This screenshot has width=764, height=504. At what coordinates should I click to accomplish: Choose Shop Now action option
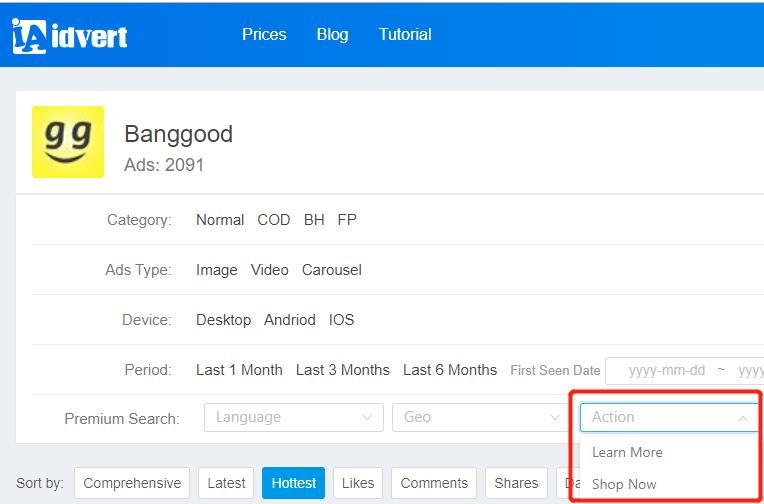(624, 484)
